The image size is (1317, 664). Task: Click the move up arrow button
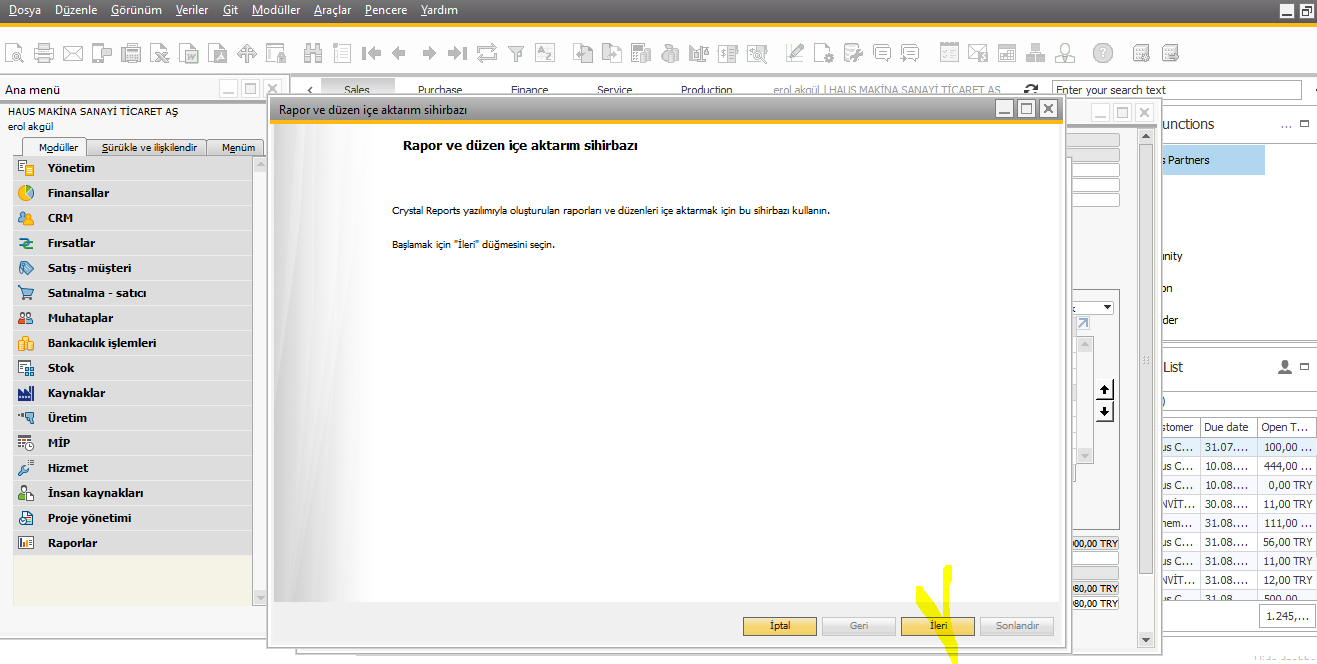[x=1104, y=389]
